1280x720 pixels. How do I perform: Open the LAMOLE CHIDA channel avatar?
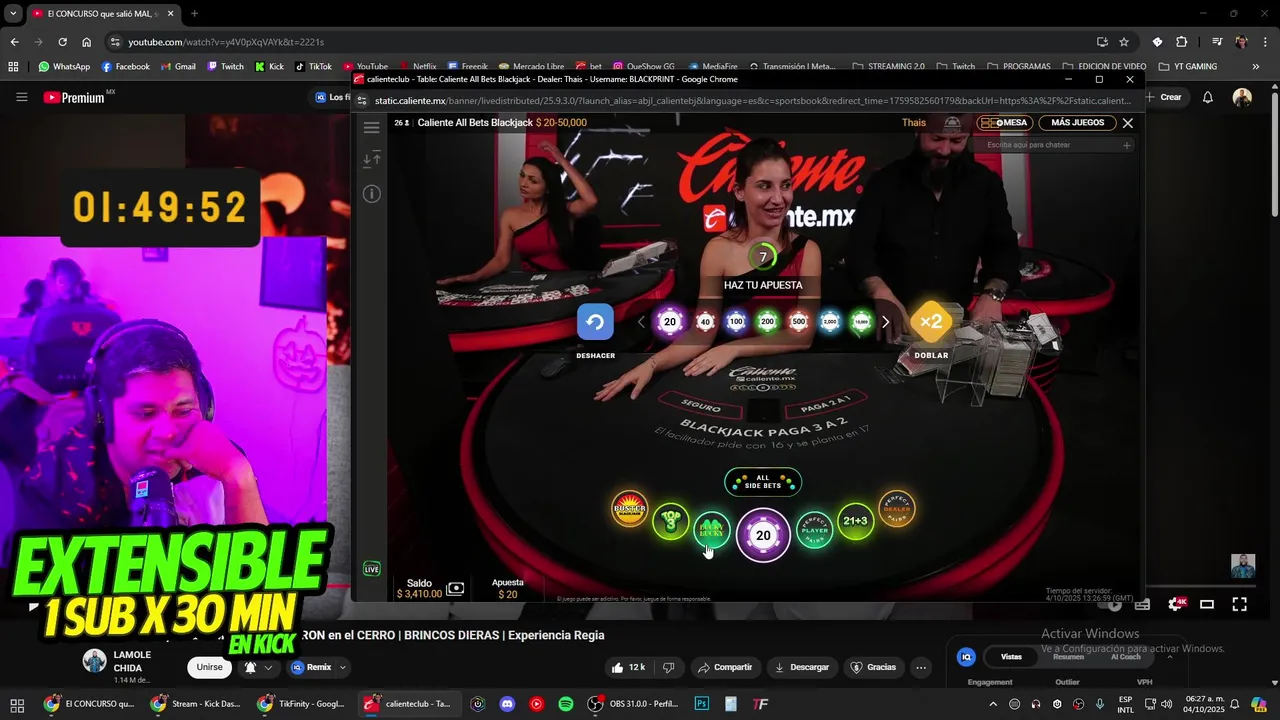coord(95,661)
